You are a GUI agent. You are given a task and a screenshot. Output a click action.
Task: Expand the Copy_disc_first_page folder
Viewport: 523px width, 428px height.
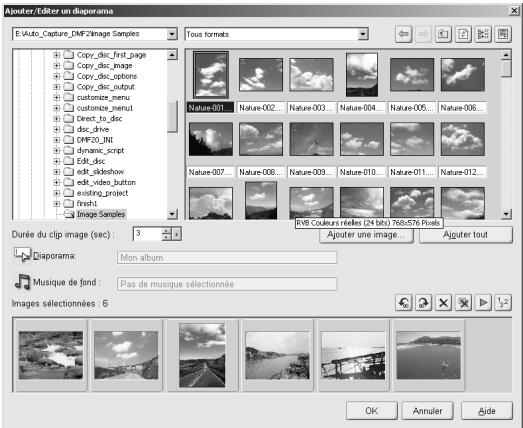click(x=57, y=55)
